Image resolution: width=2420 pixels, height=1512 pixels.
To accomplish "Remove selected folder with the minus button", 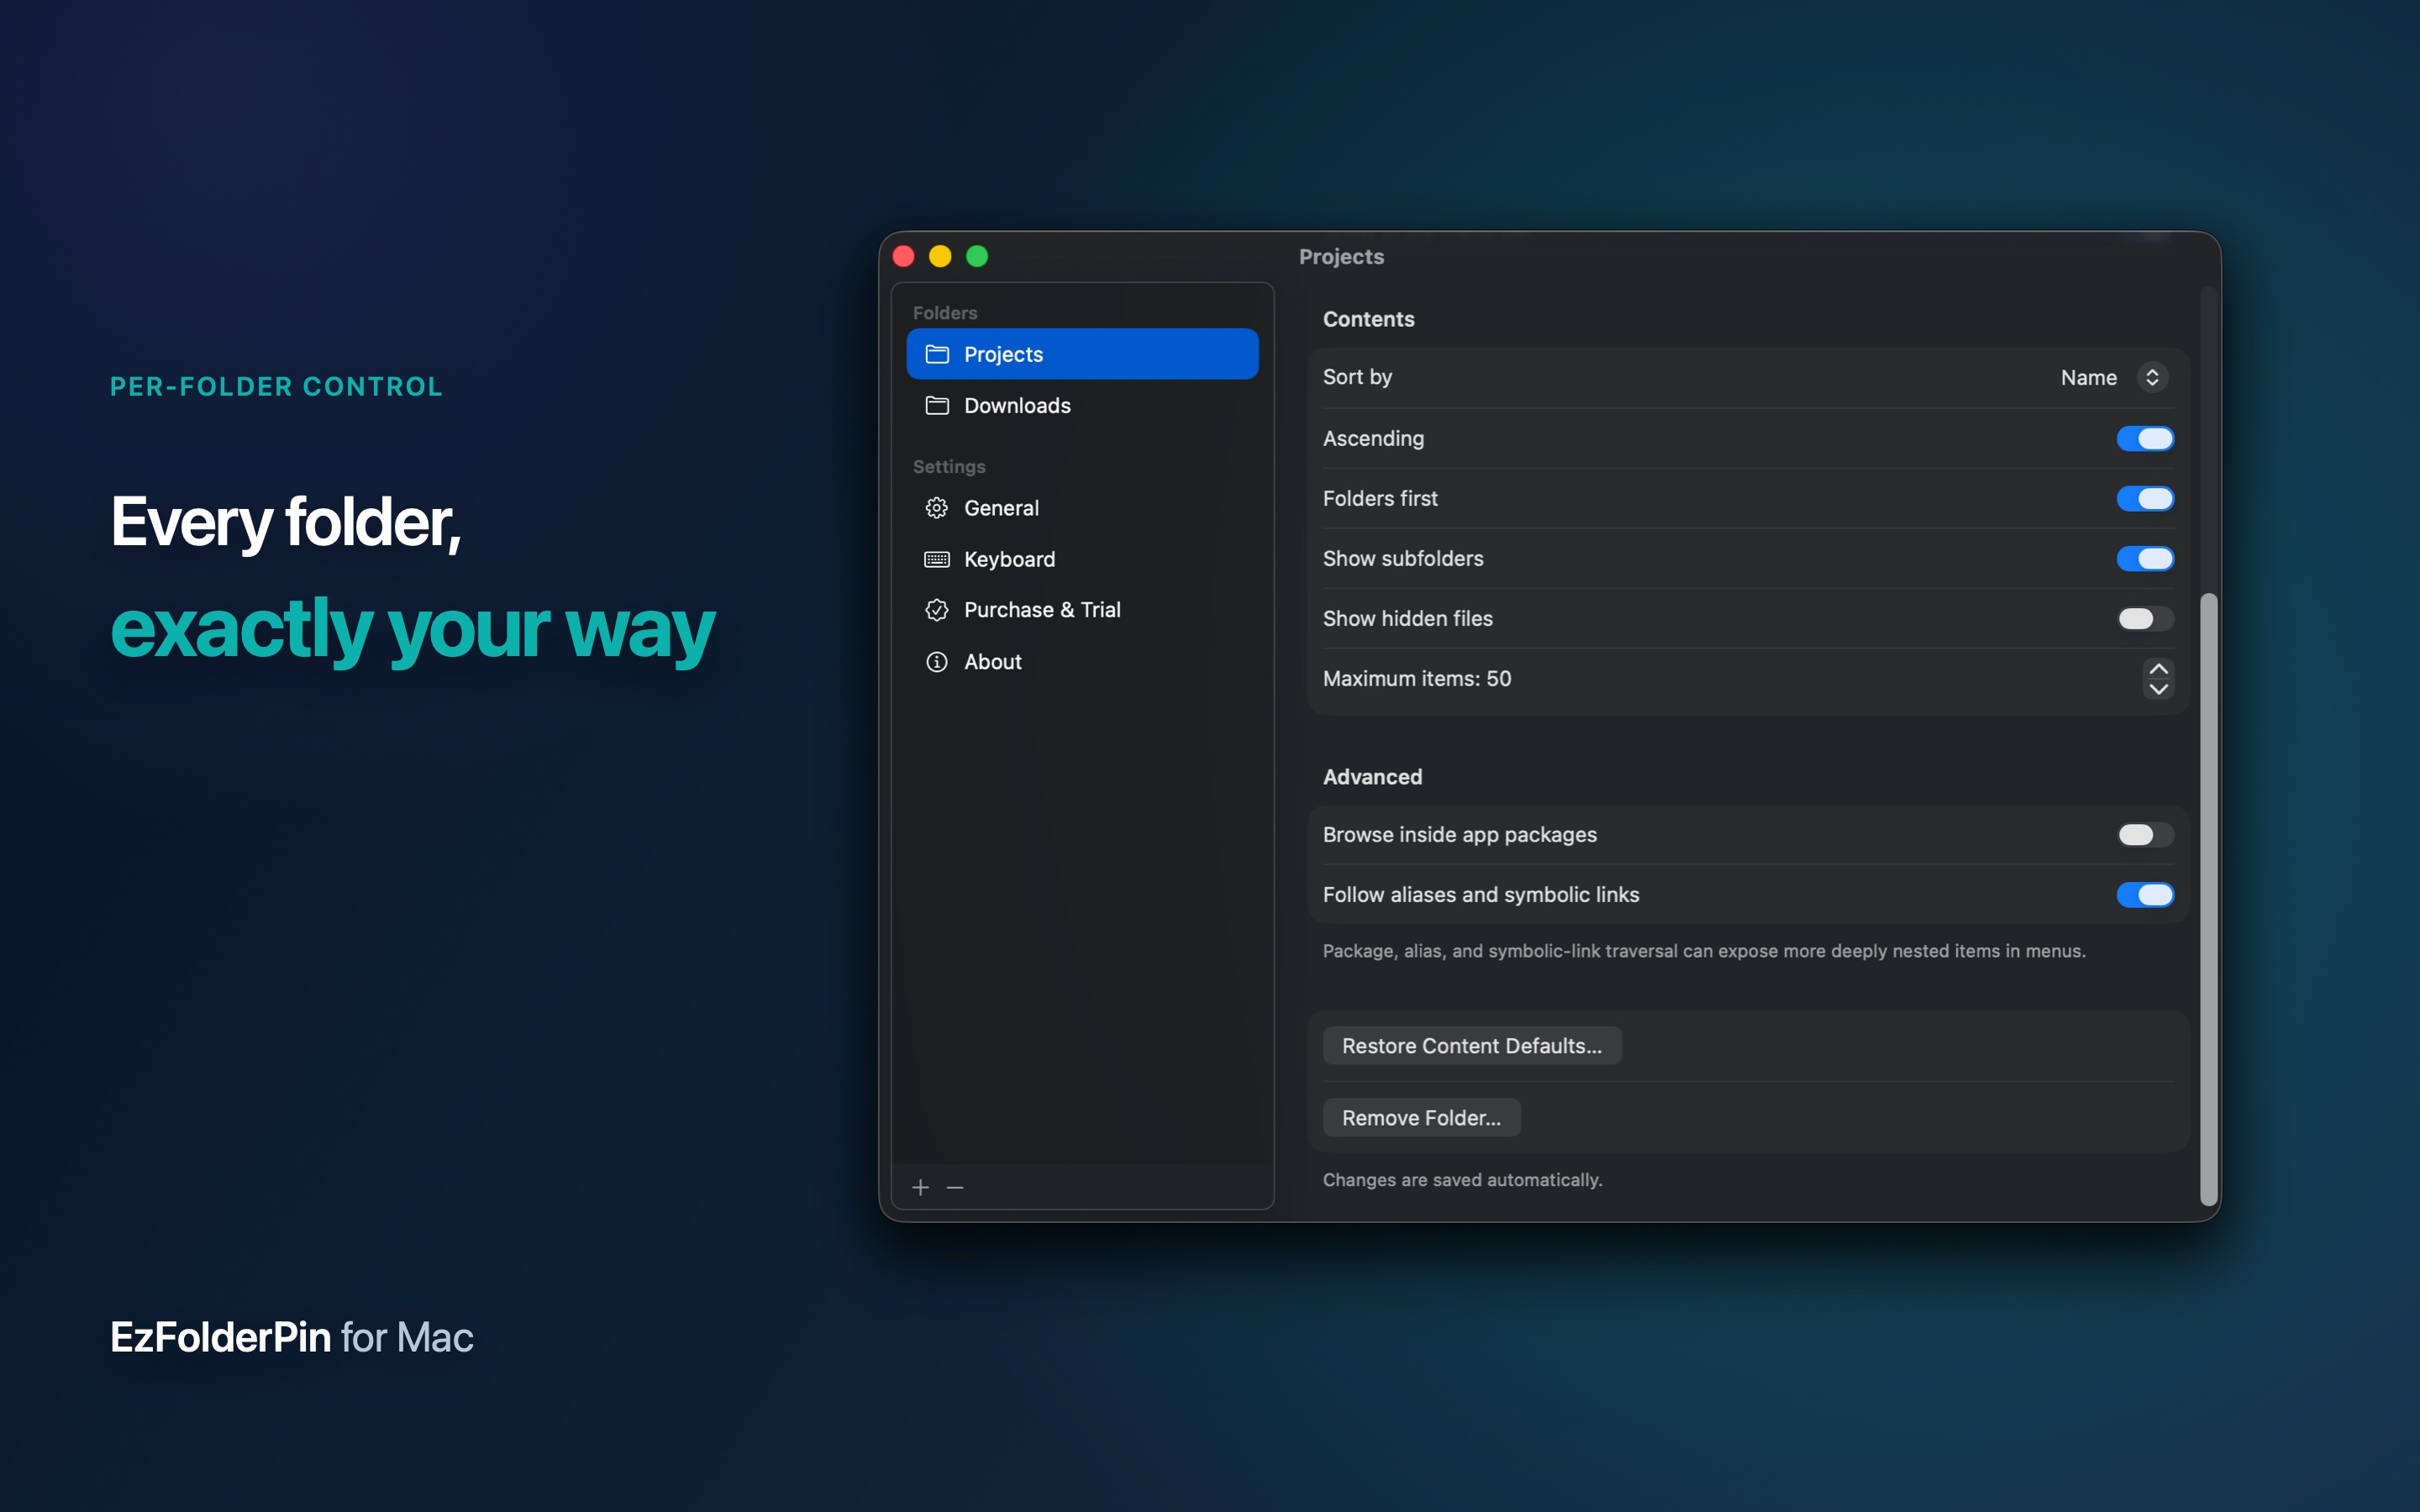I will 955,1187.
